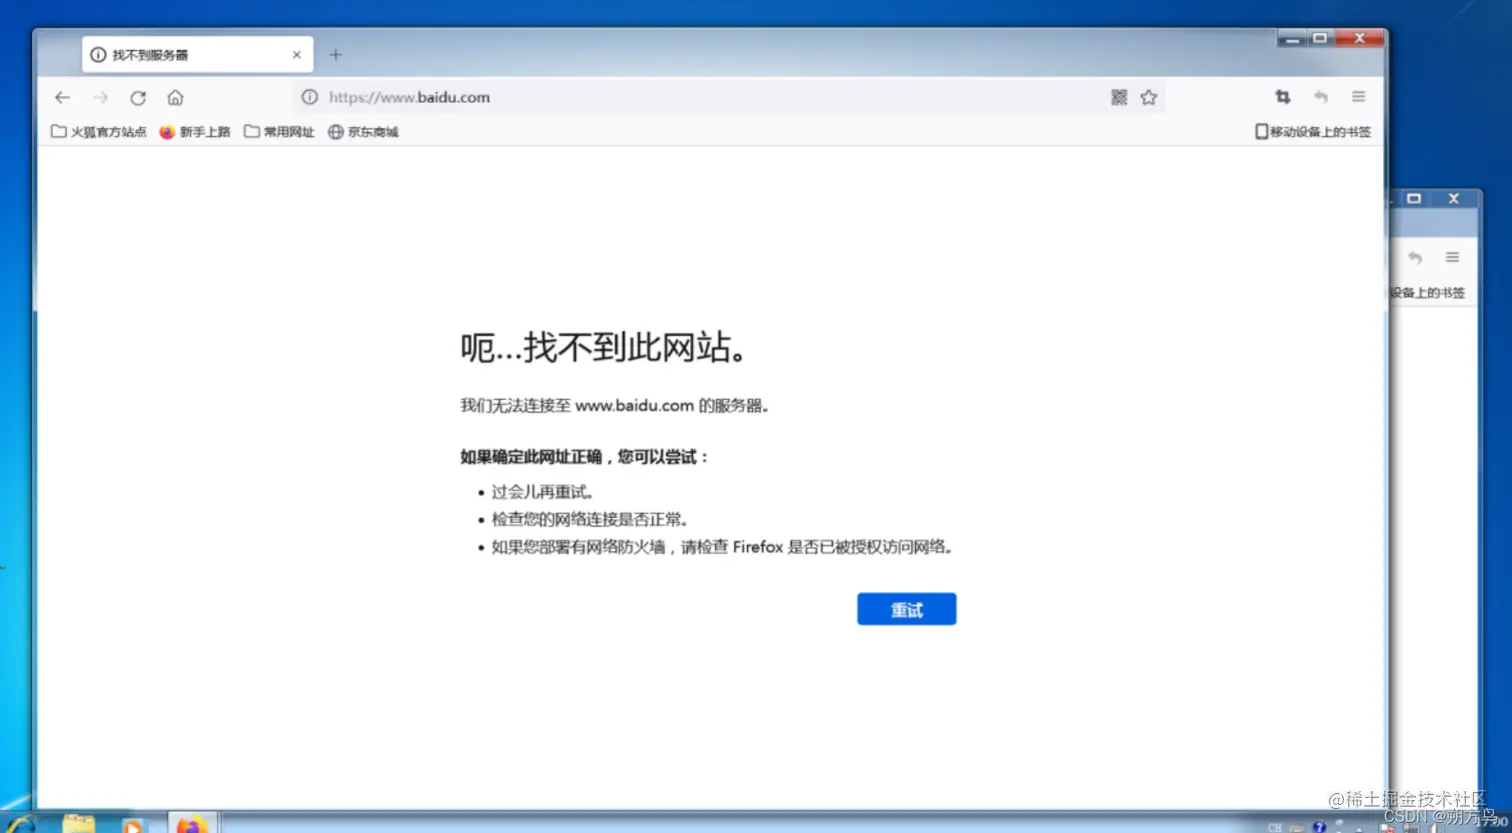Minimize the front Firefox window
This screenshot has height=833, width=1512.
point(1292,39)
